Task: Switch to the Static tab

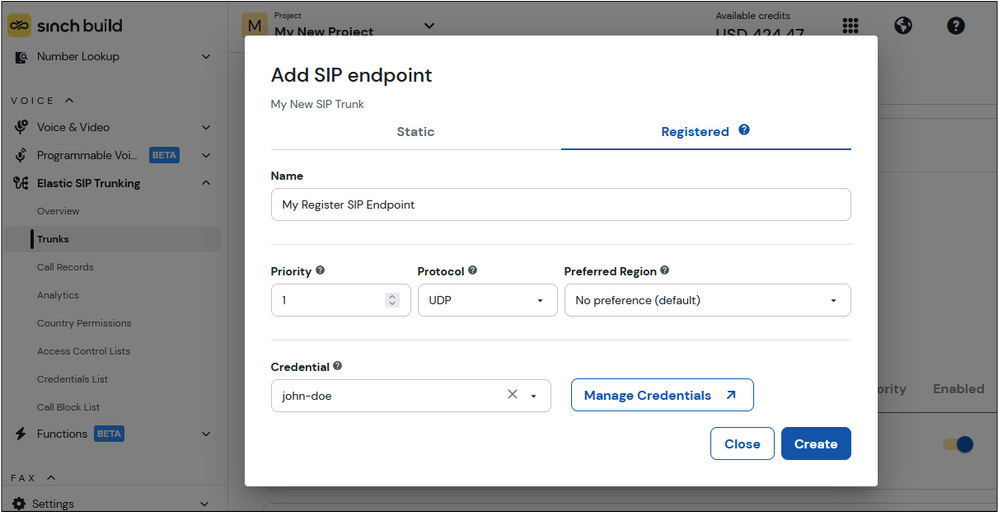Action: [416, 132]
